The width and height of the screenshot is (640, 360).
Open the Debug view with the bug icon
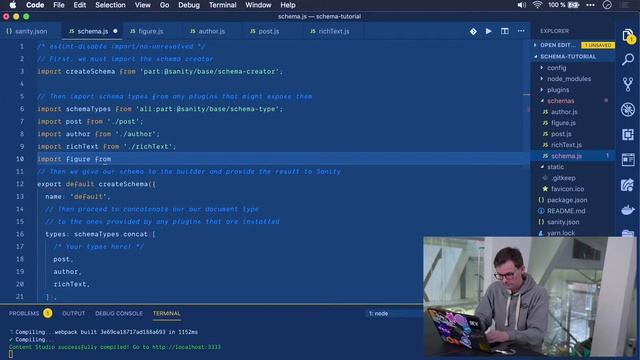[x=628, y=109]
